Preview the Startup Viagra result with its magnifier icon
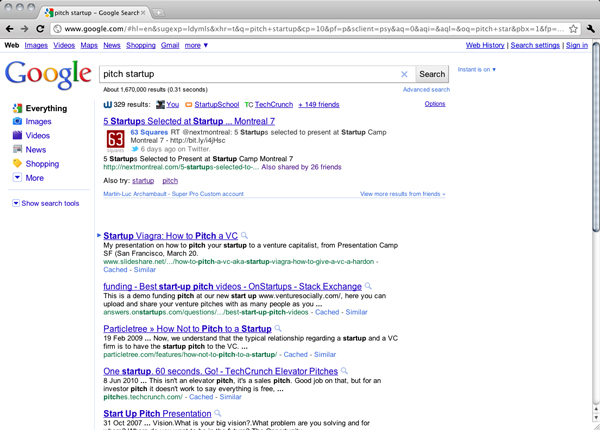600x430 pixels. tap(244, 235)
